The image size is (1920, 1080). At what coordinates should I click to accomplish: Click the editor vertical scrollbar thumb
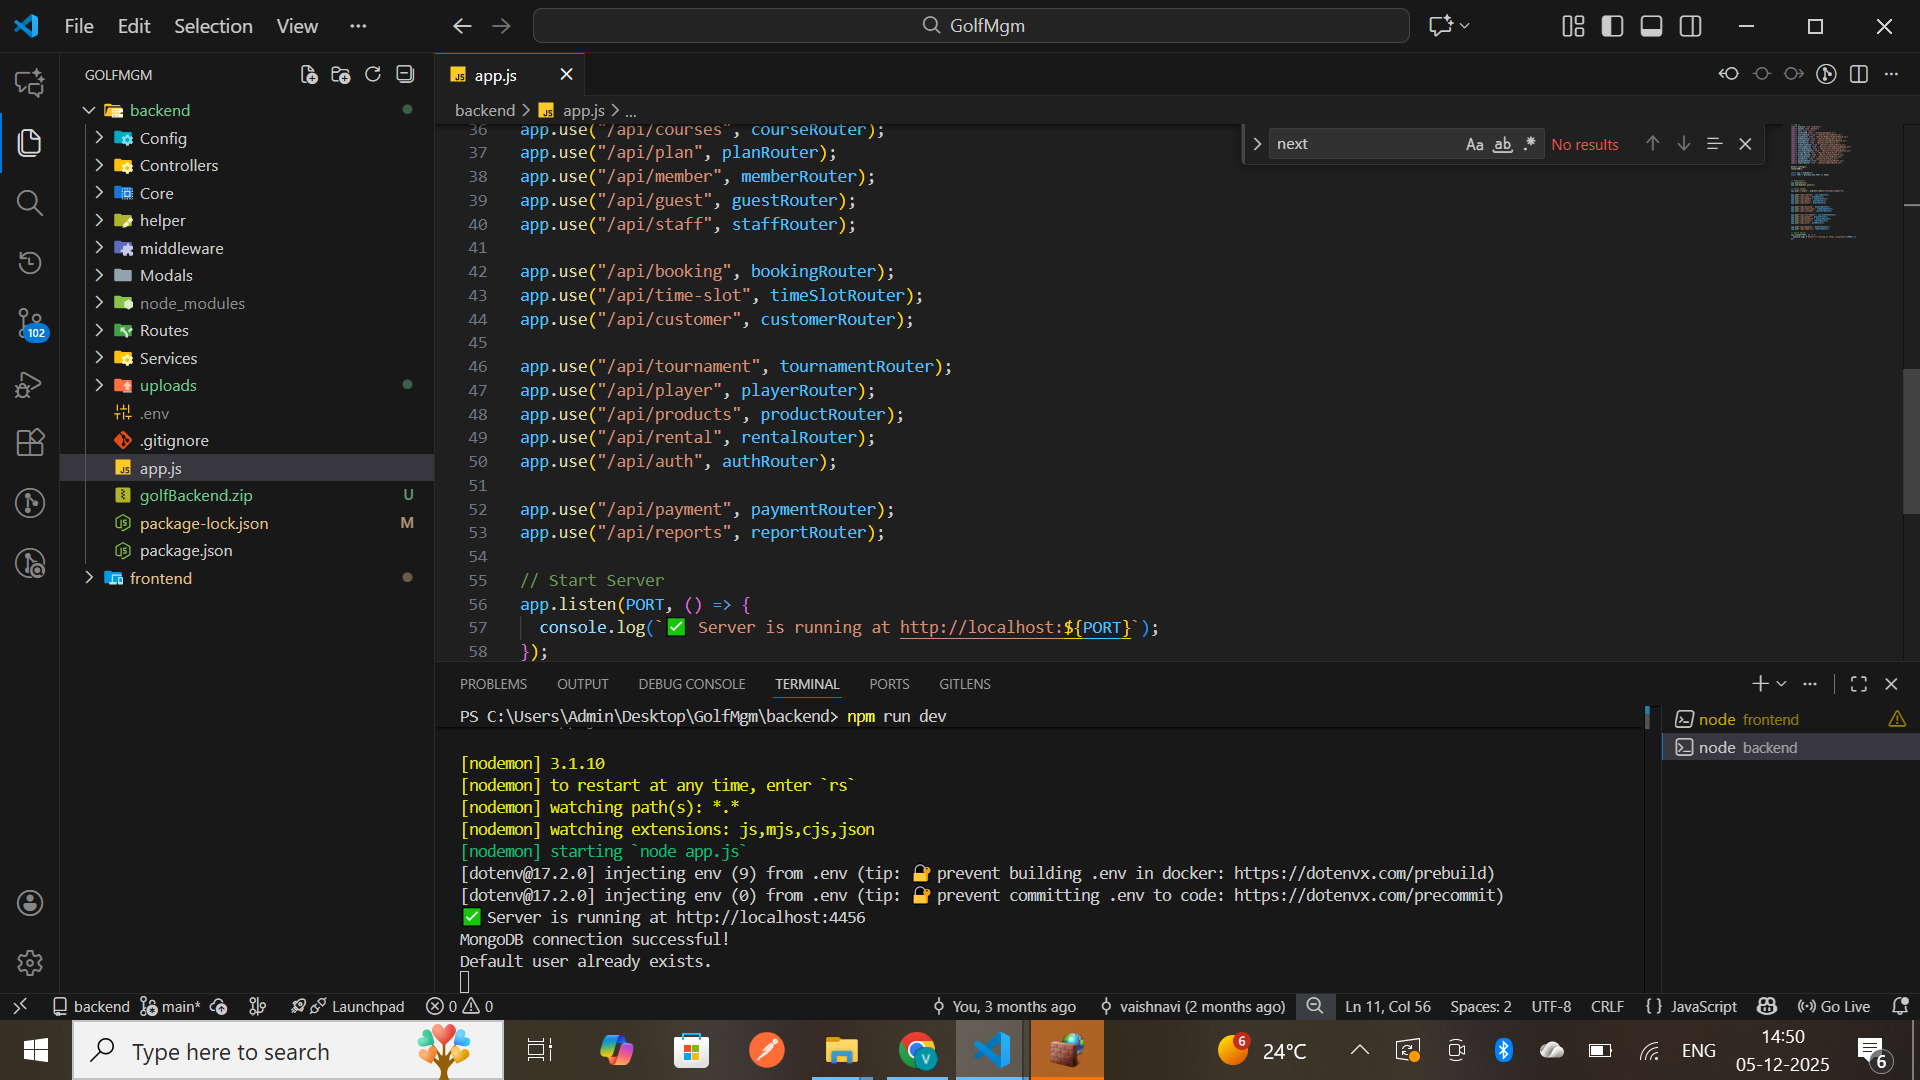[x=1910, y=440]
